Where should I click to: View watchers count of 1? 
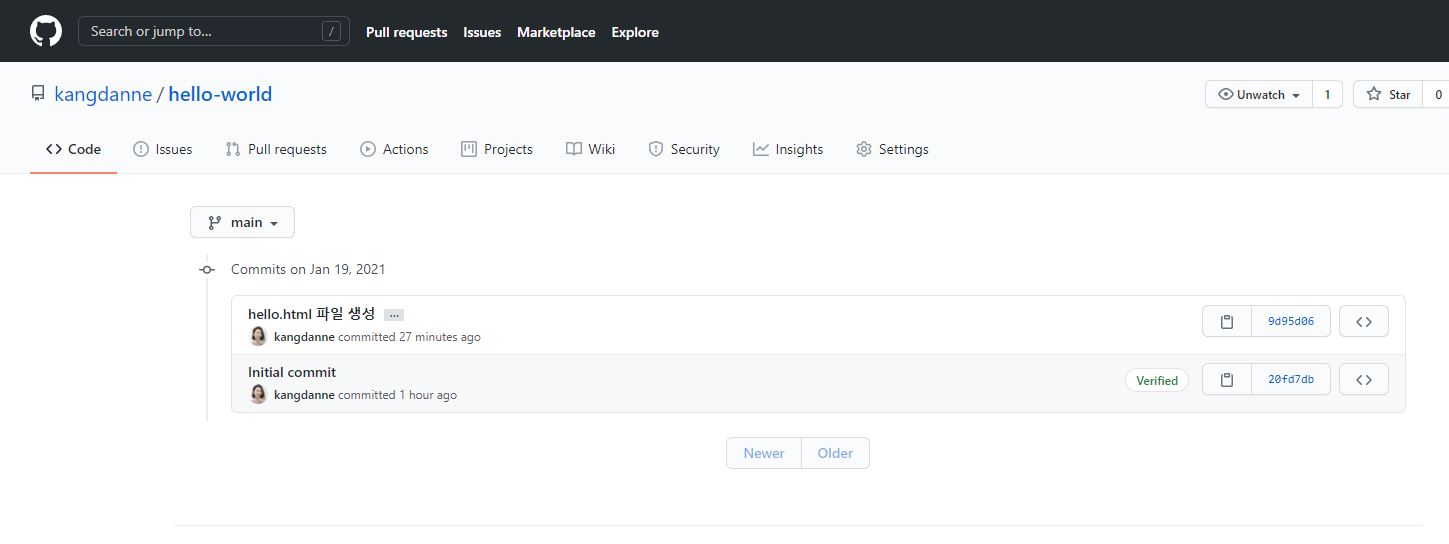[1327, 94]
